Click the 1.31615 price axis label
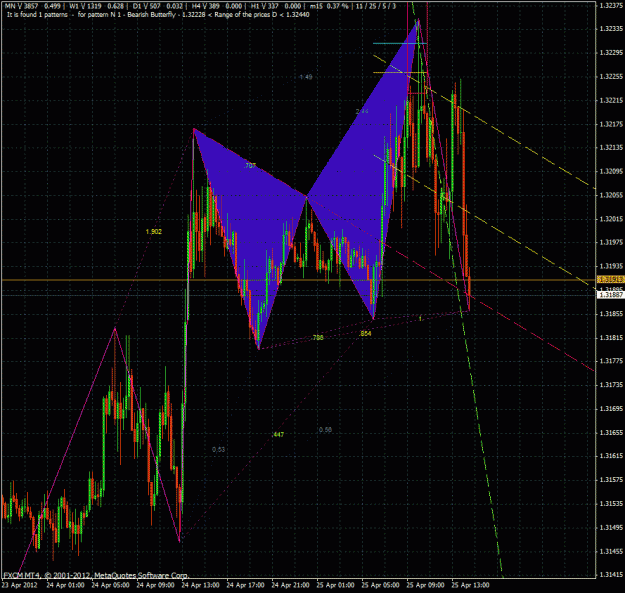This screenshot has width=625, height=593. [611, 456]
